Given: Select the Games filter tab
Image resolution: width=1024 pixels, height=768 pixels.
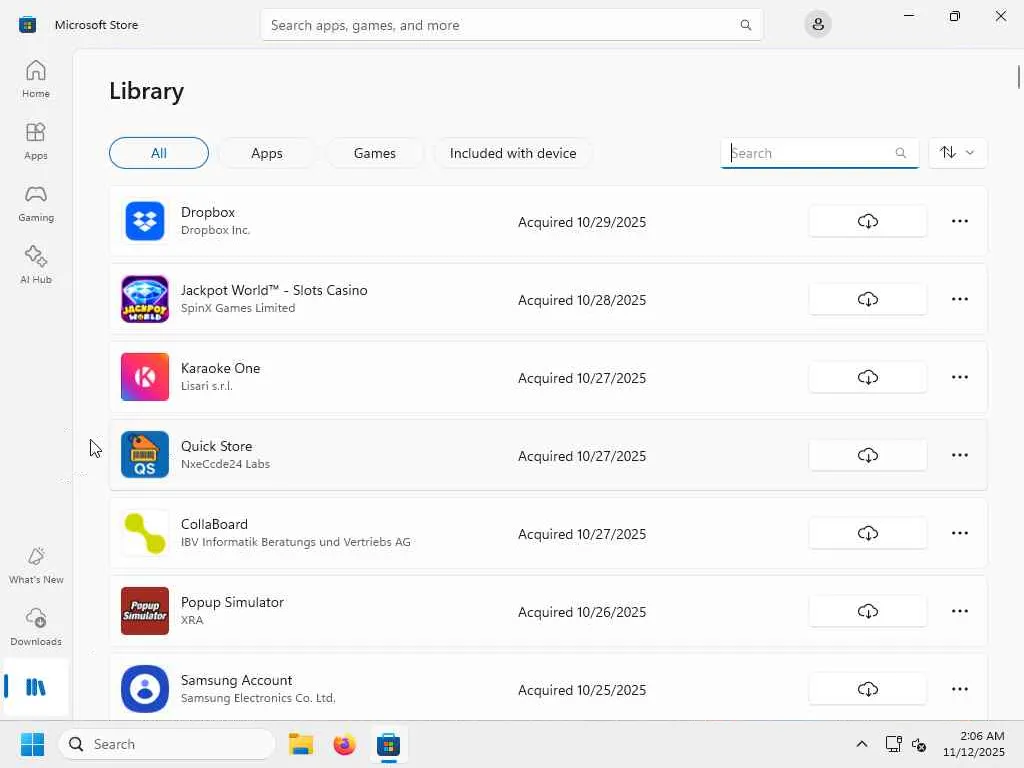Looking at the screenshot, I should coord(375,153).
